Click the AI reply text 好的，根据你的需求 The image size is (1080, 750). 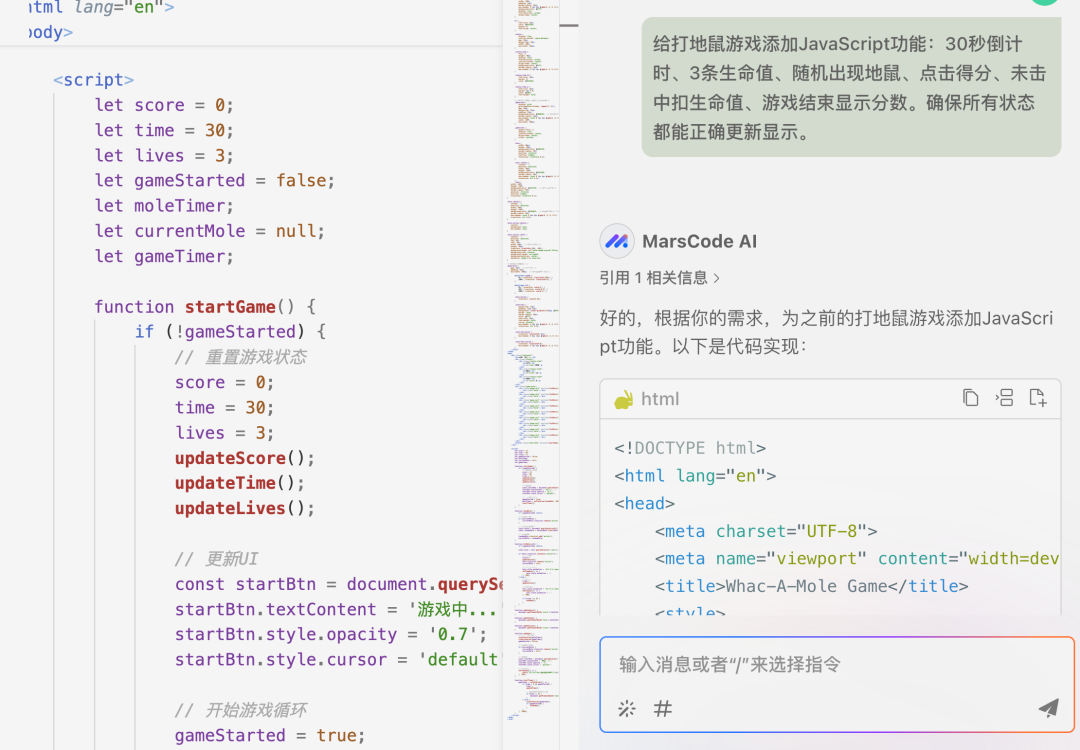(x=826, y=332)
